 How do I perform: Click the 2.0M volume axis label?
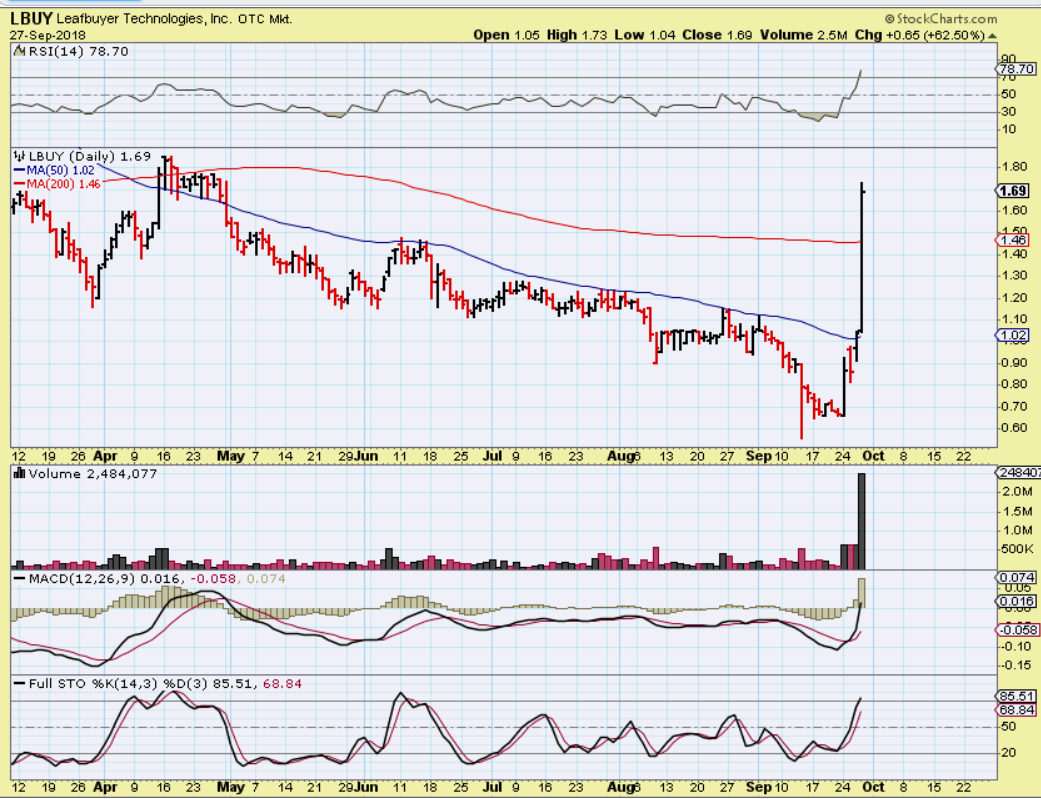click(1017, 491)
